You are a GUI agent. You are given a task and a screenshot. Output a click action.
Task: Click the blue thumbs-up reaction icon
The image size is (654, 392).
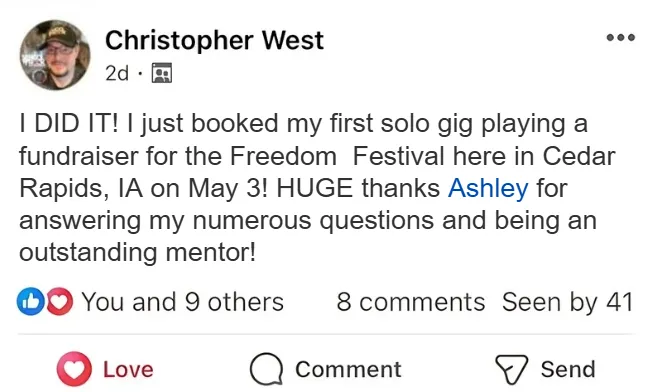[30, 302]
